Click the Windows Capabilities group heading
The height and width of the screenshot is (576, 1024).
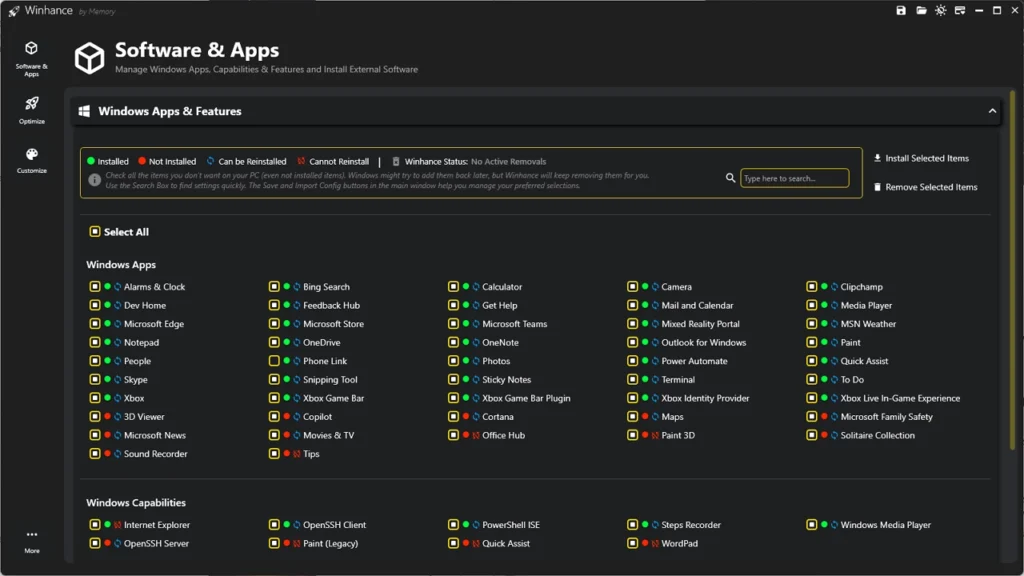(x=136, y=503)
